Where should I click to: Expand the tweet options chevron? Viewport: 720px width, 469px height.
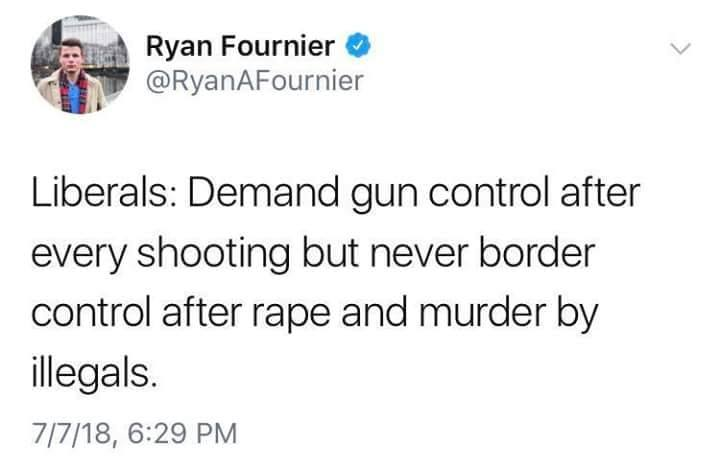(679, 48)
